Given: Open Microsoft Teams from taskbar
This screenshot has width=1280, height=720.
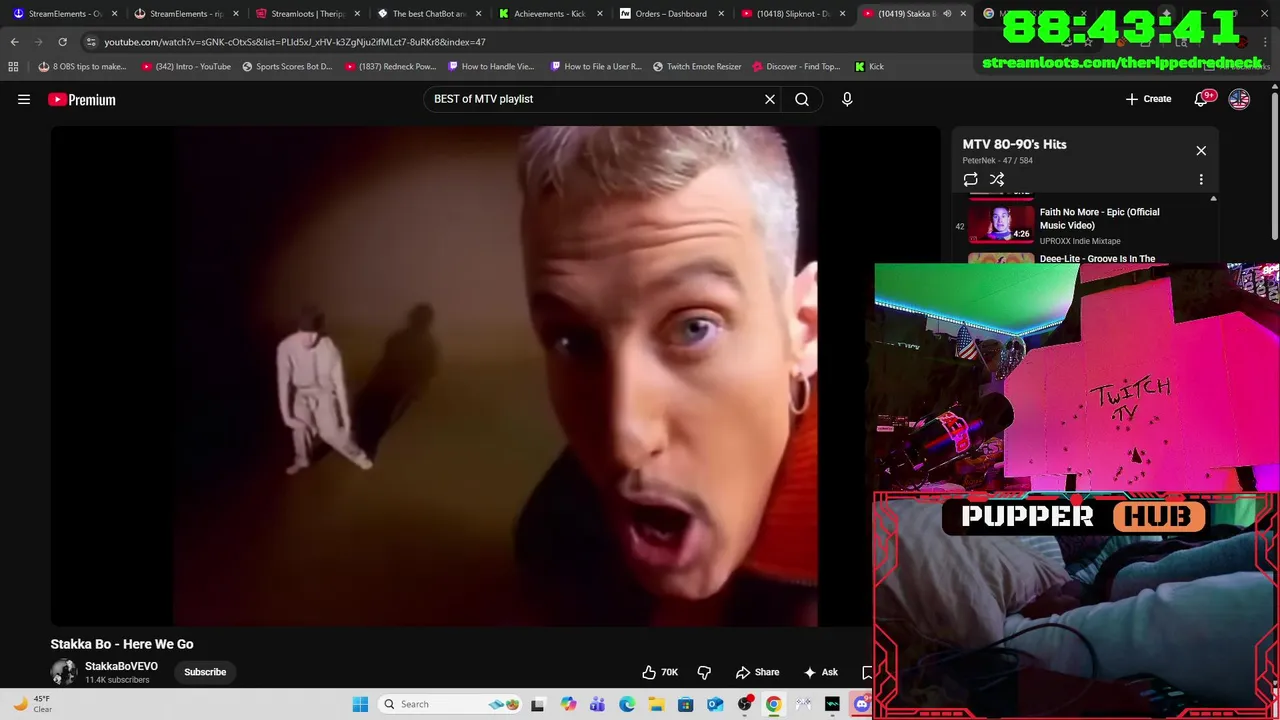Looking at the screenshot, I should click(597, 704).
